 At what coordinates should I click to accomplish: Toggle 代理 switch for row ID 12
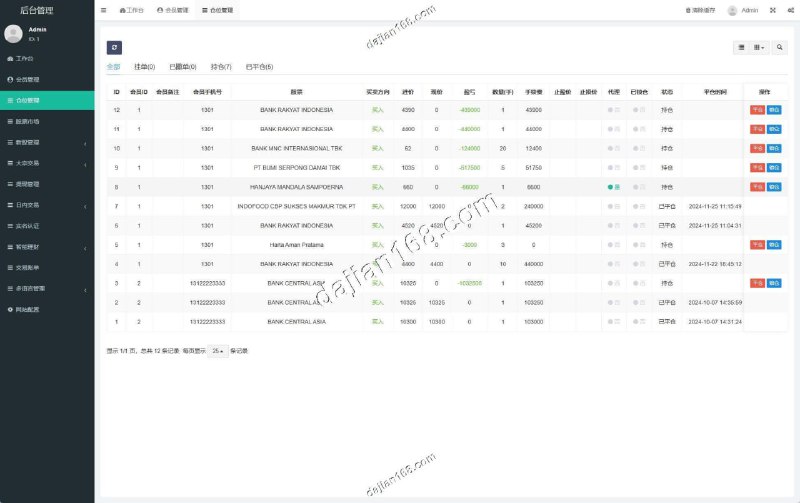click(612, 110)
